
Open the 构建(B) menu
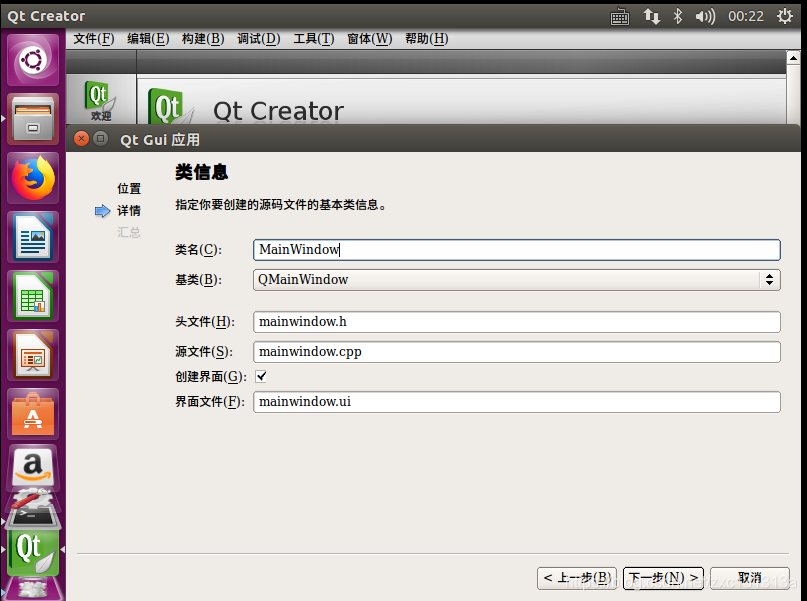tap(203, 39)
